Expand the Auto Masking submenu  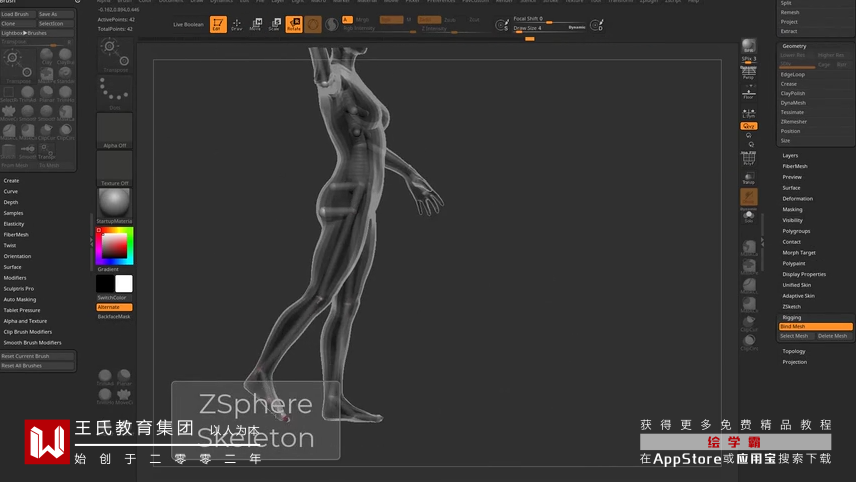coord(20,300)
